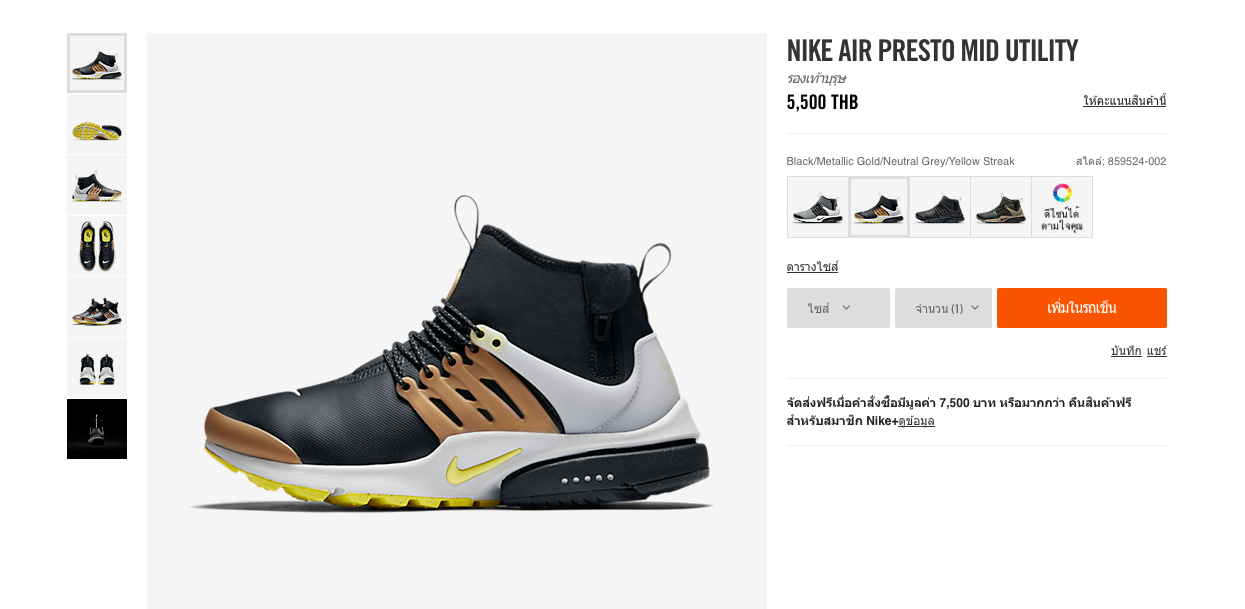This screenshot has width=1245, height=609.
Task: Open the NIKEiD custom design color wheel
Action: click(1062, 207)
